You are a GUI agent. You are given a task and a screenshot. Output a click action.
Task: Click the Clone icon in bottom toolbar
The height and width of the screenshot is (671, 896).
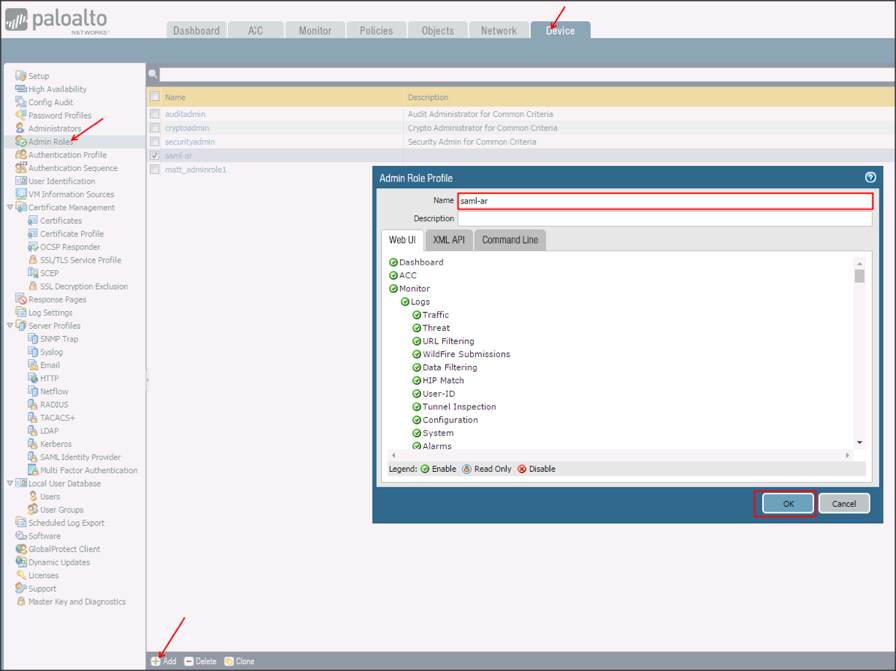(x=229, y=661)
